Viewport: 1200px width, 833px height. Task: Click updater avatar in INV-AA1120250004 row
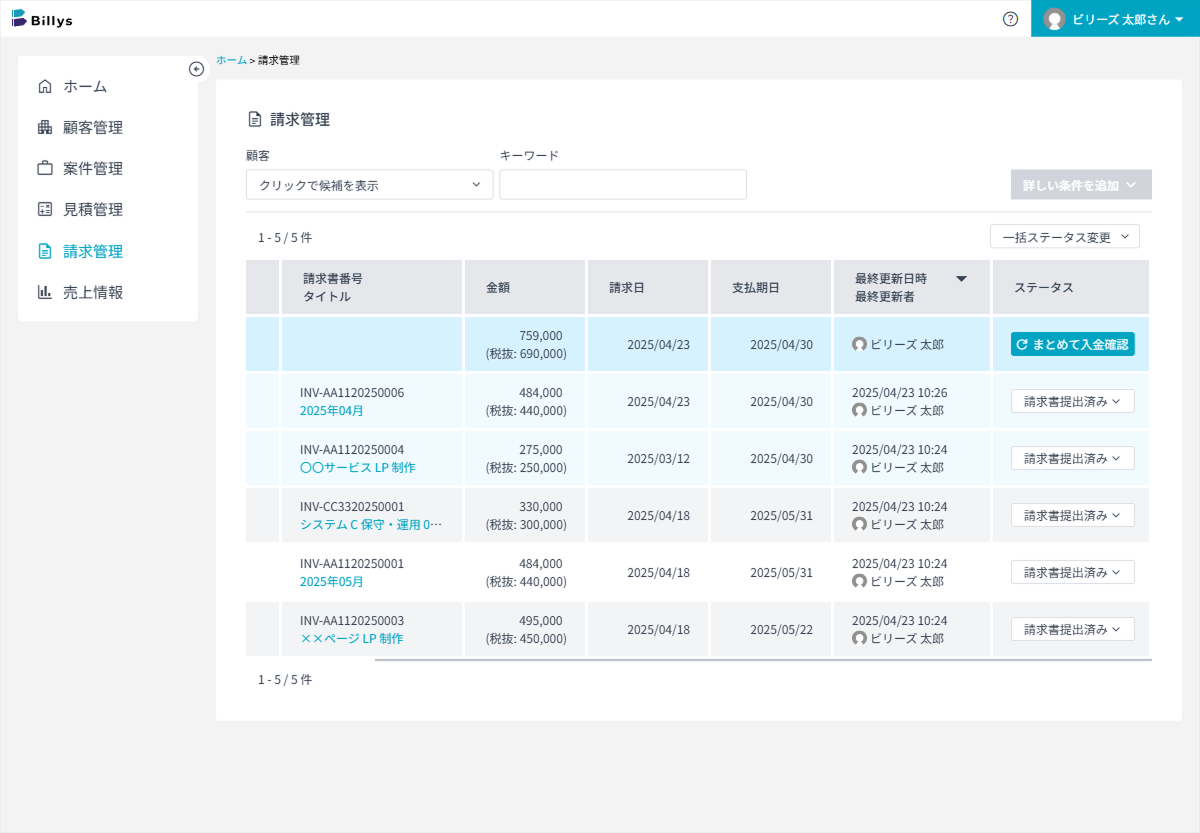click(859, 467)
